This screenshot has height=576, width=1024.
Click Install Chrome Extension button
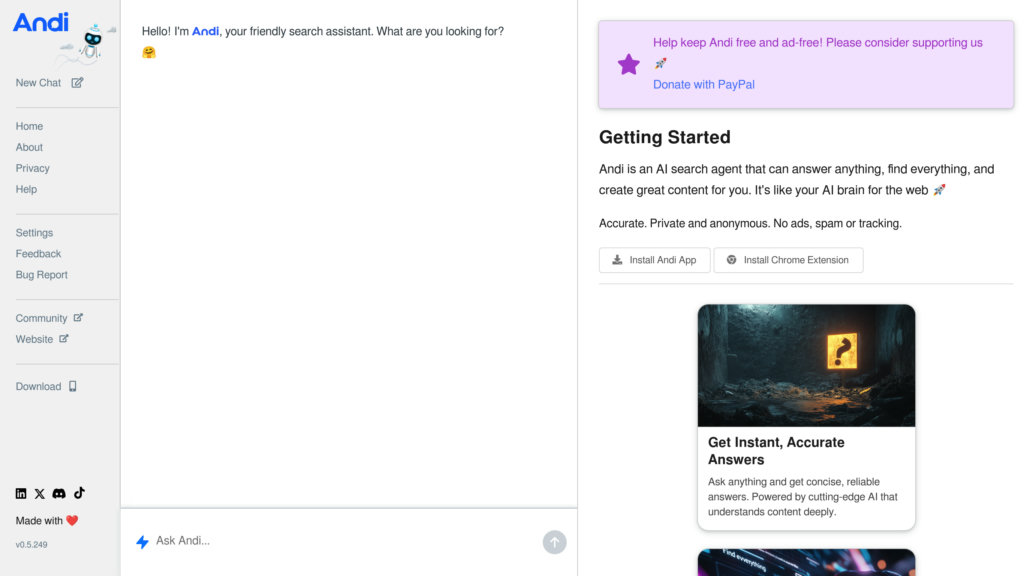click(x=788, y=260)
